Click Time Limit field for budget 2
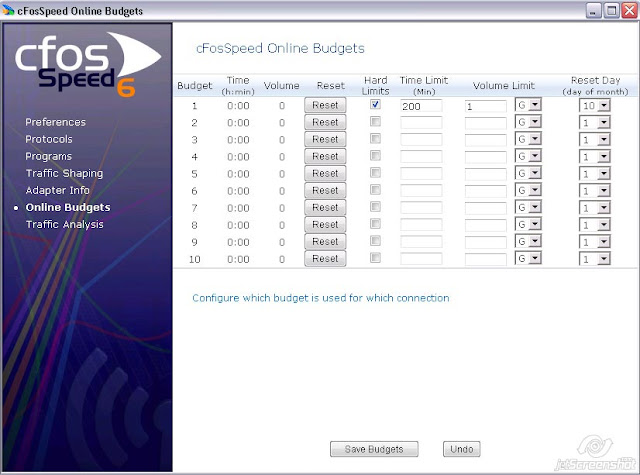 (421, 123)
